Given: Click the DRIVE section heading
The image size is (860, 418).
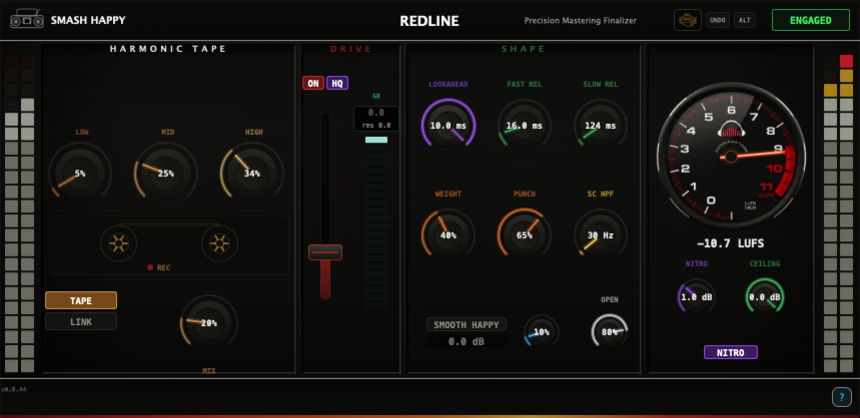Looking at the screenshot, I should pos(351,49).
